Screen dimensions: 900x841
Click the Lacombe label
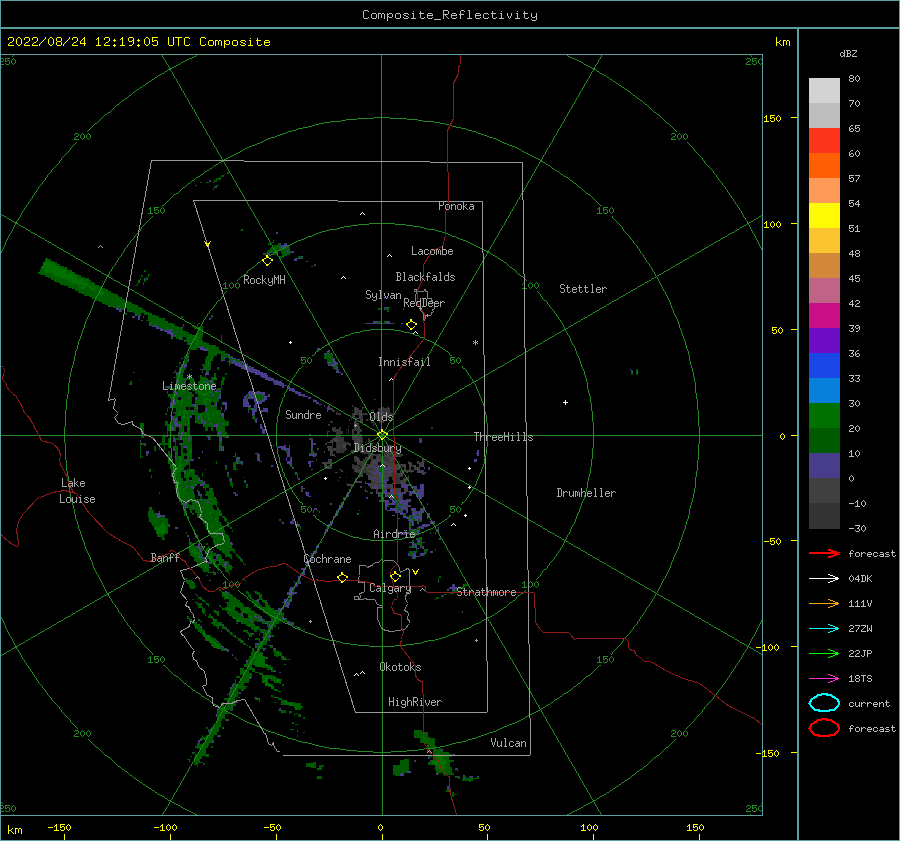pos(432,251)
